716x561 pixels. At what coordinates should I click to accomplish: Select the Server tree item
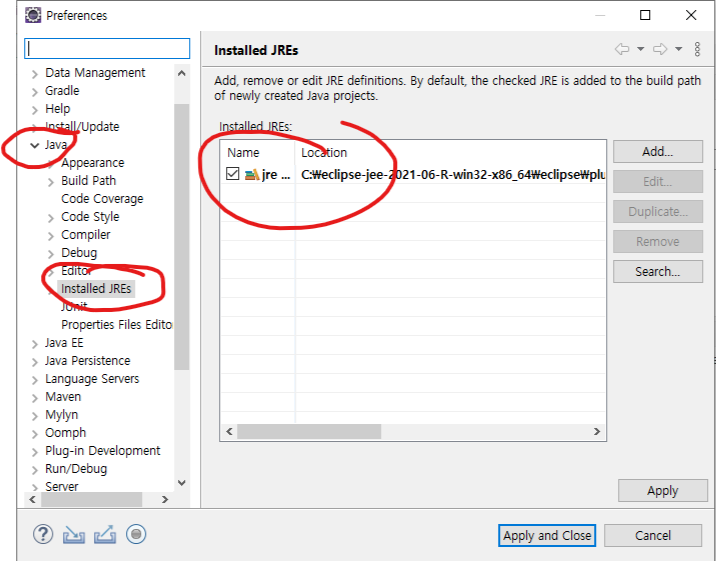pos(62,487)
